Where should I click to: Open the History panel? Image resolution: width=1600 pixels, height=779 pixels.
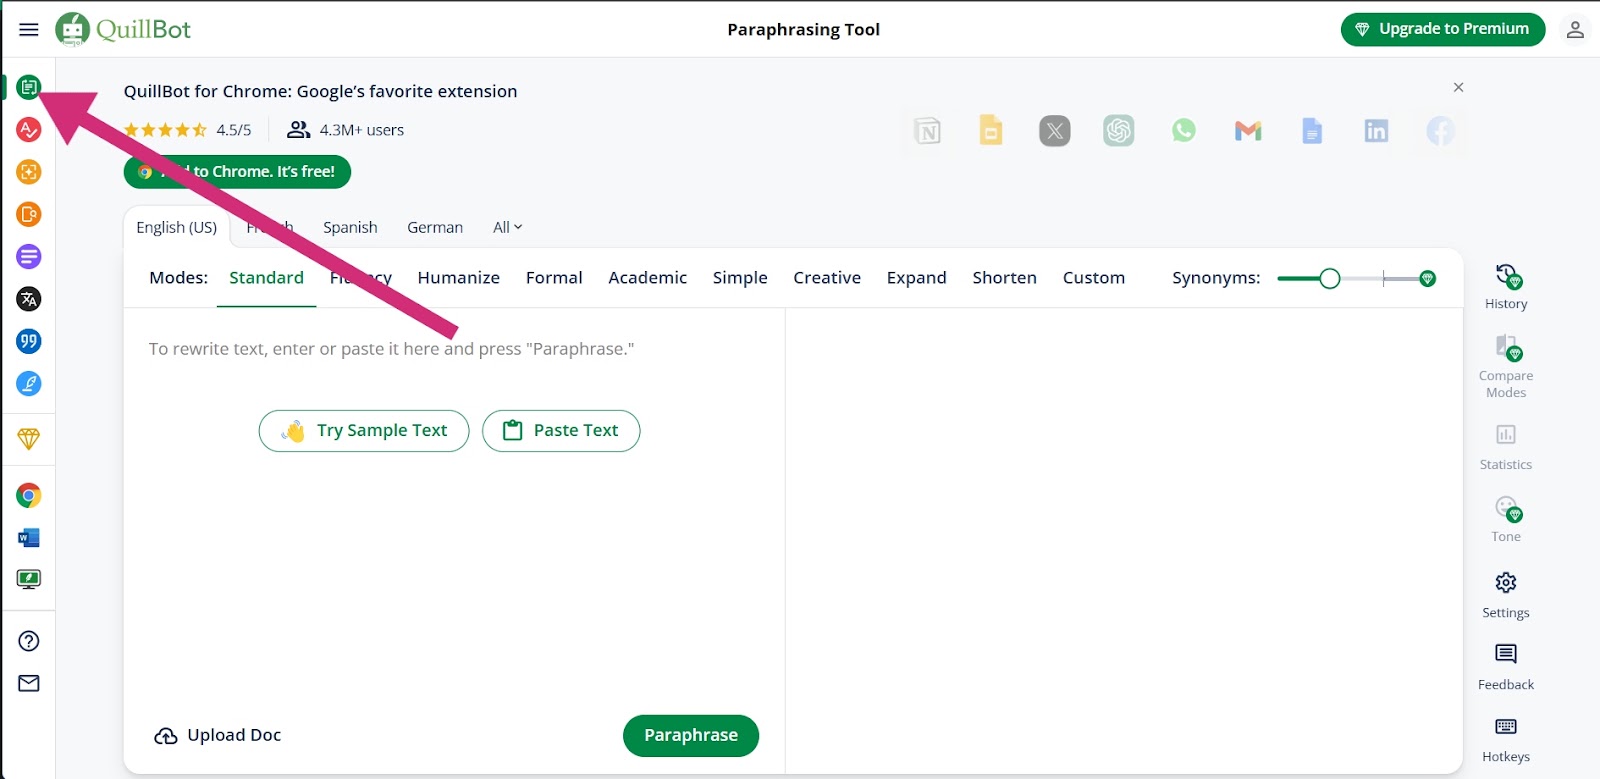[x=1506, y=287]
